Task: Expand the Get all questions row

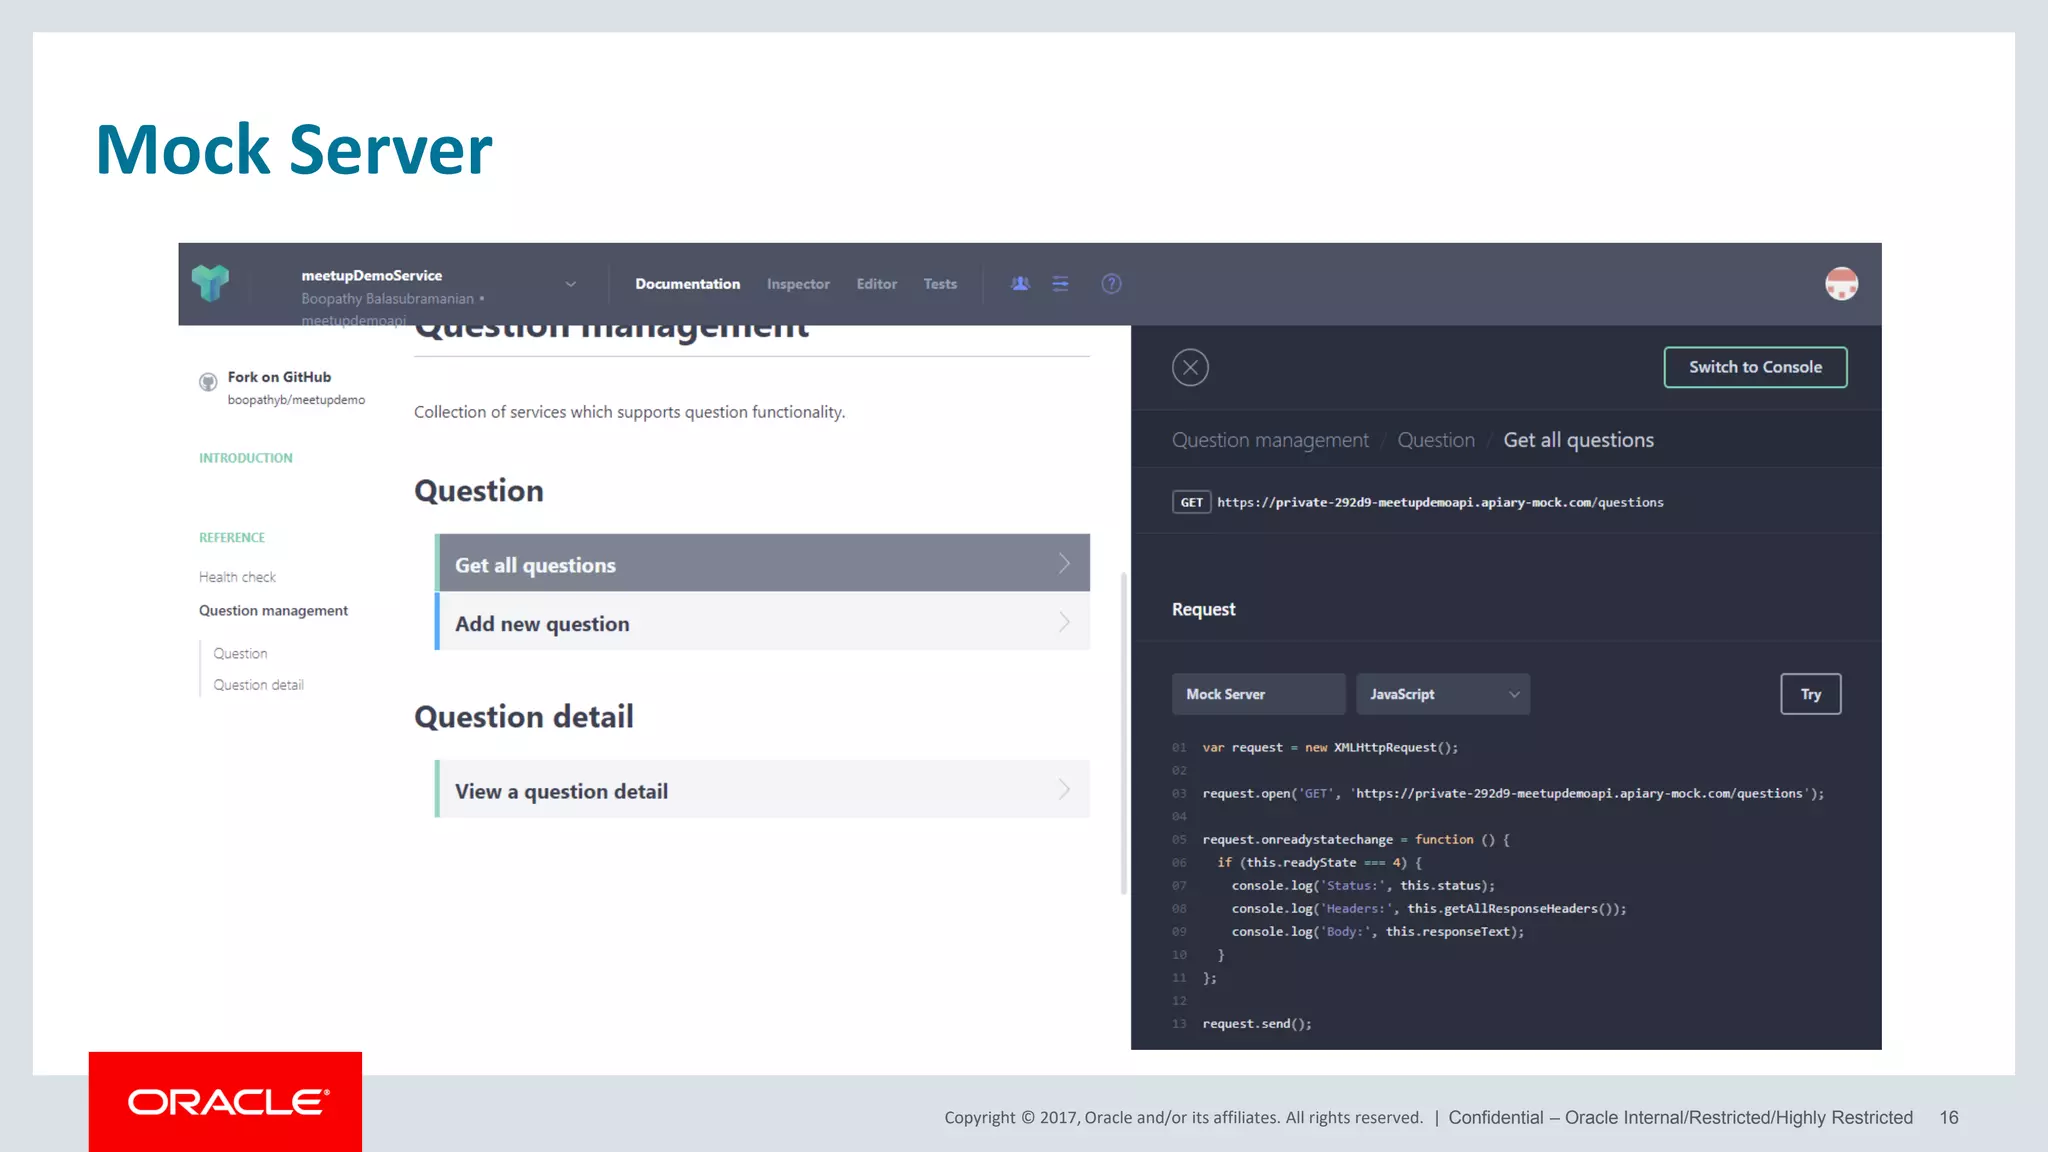Action: pyautogui.click(x=762, y=564)
